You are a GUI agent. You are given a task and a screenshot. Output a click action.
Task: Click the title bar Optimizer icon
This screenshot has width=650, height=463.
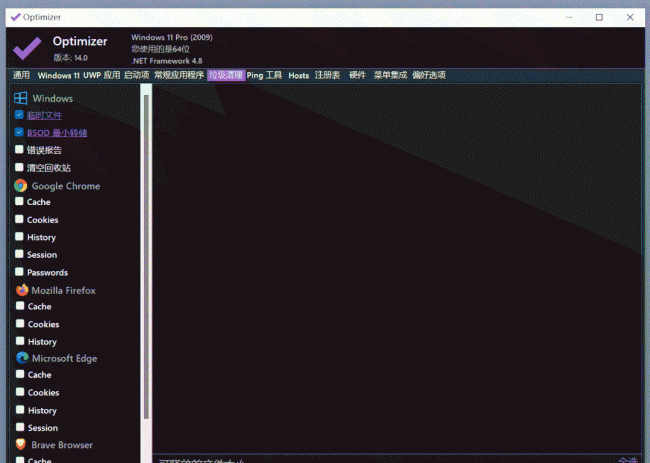(15, 17)
